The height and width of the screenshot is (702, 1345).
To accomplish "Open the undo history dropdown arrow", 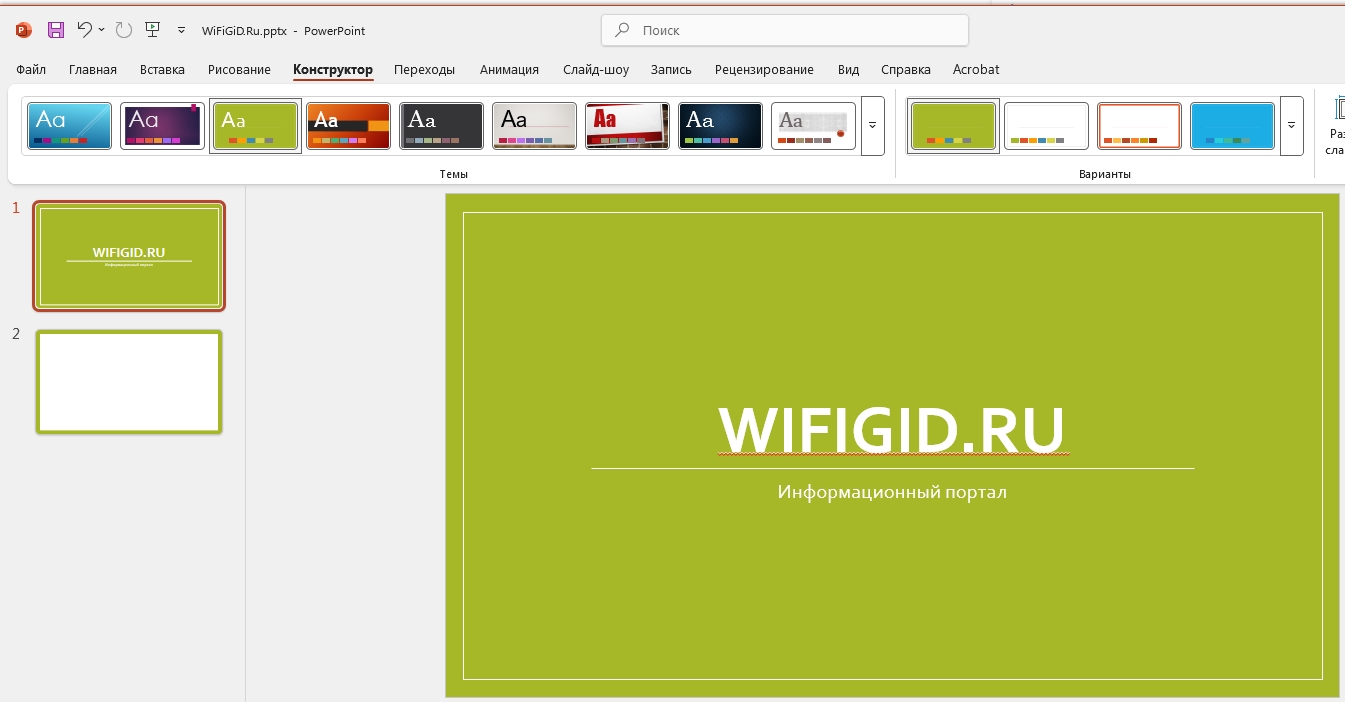I will tap(102, 30).
